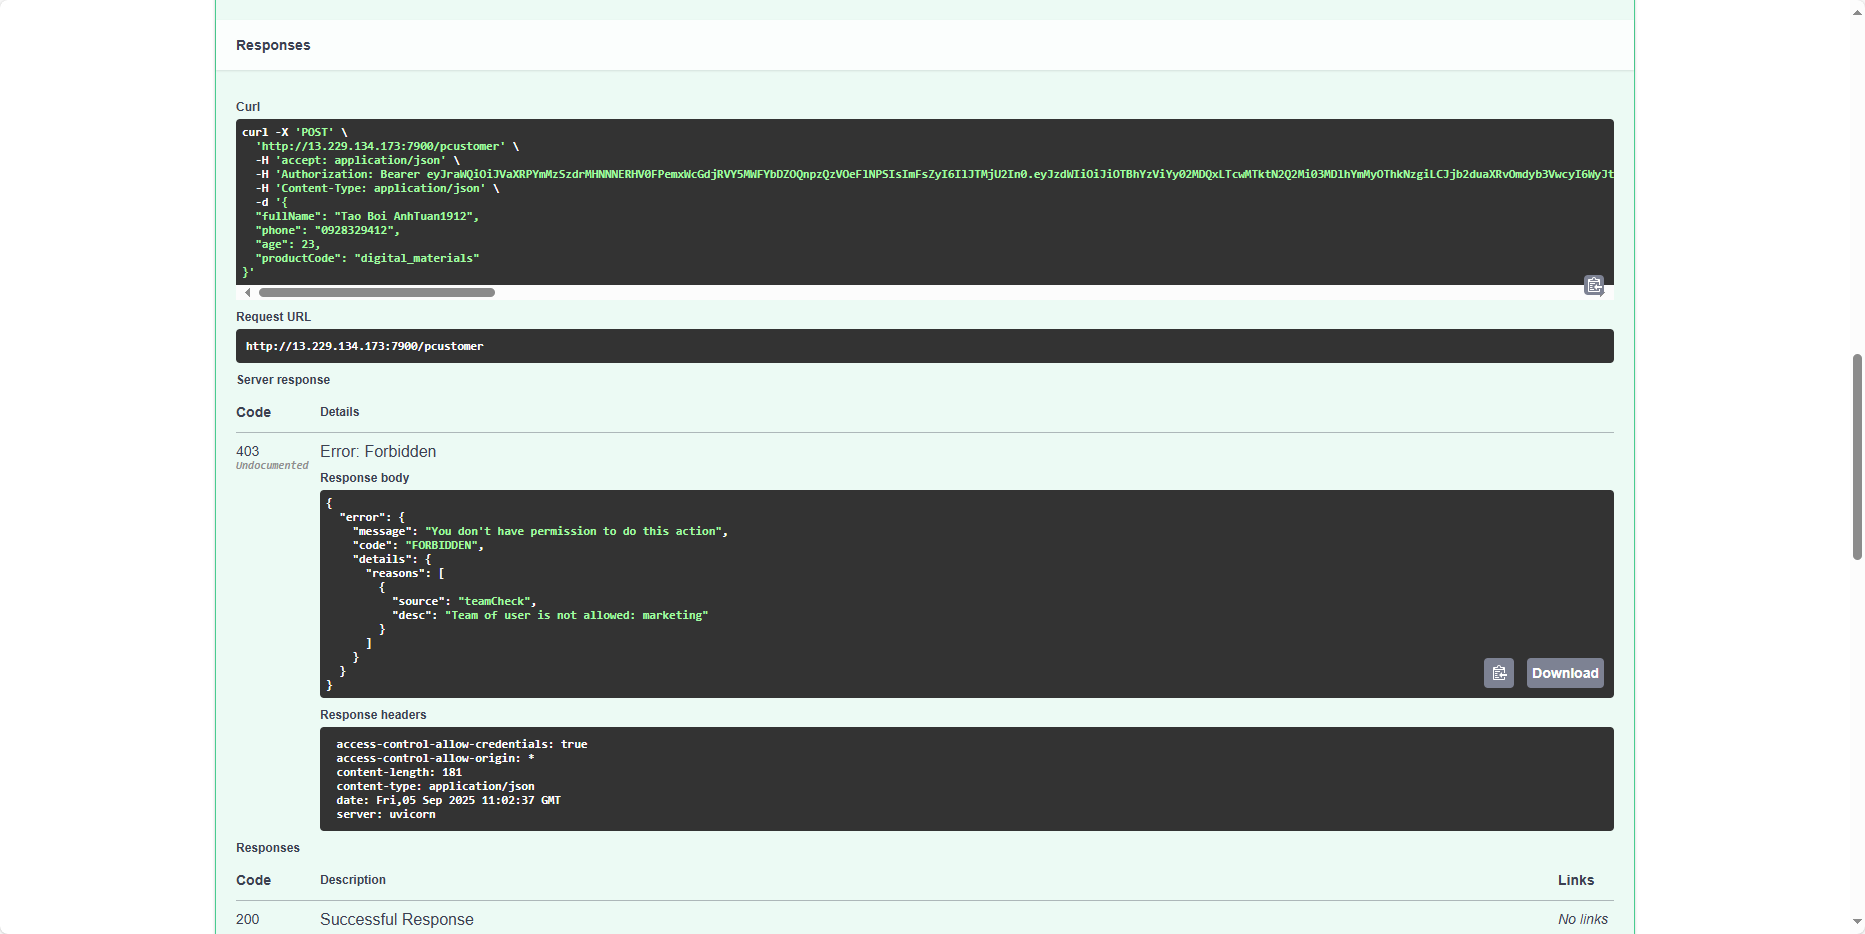Viewport: 1865px width, 934px height.
Task: Click the page scroll up arrow
Action: [x=1857, y=8]
